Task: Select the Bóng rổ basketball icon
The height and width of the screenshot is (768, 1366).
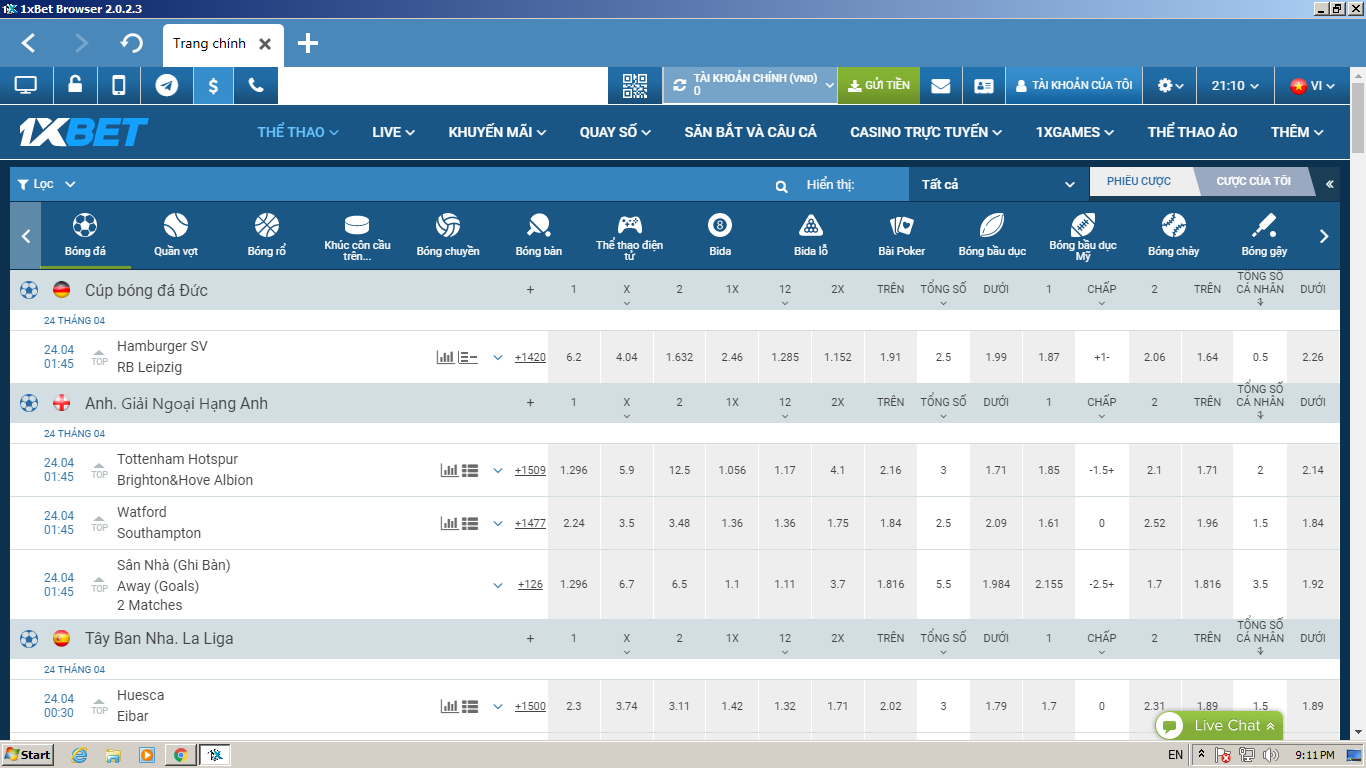Action: (267, 235)
